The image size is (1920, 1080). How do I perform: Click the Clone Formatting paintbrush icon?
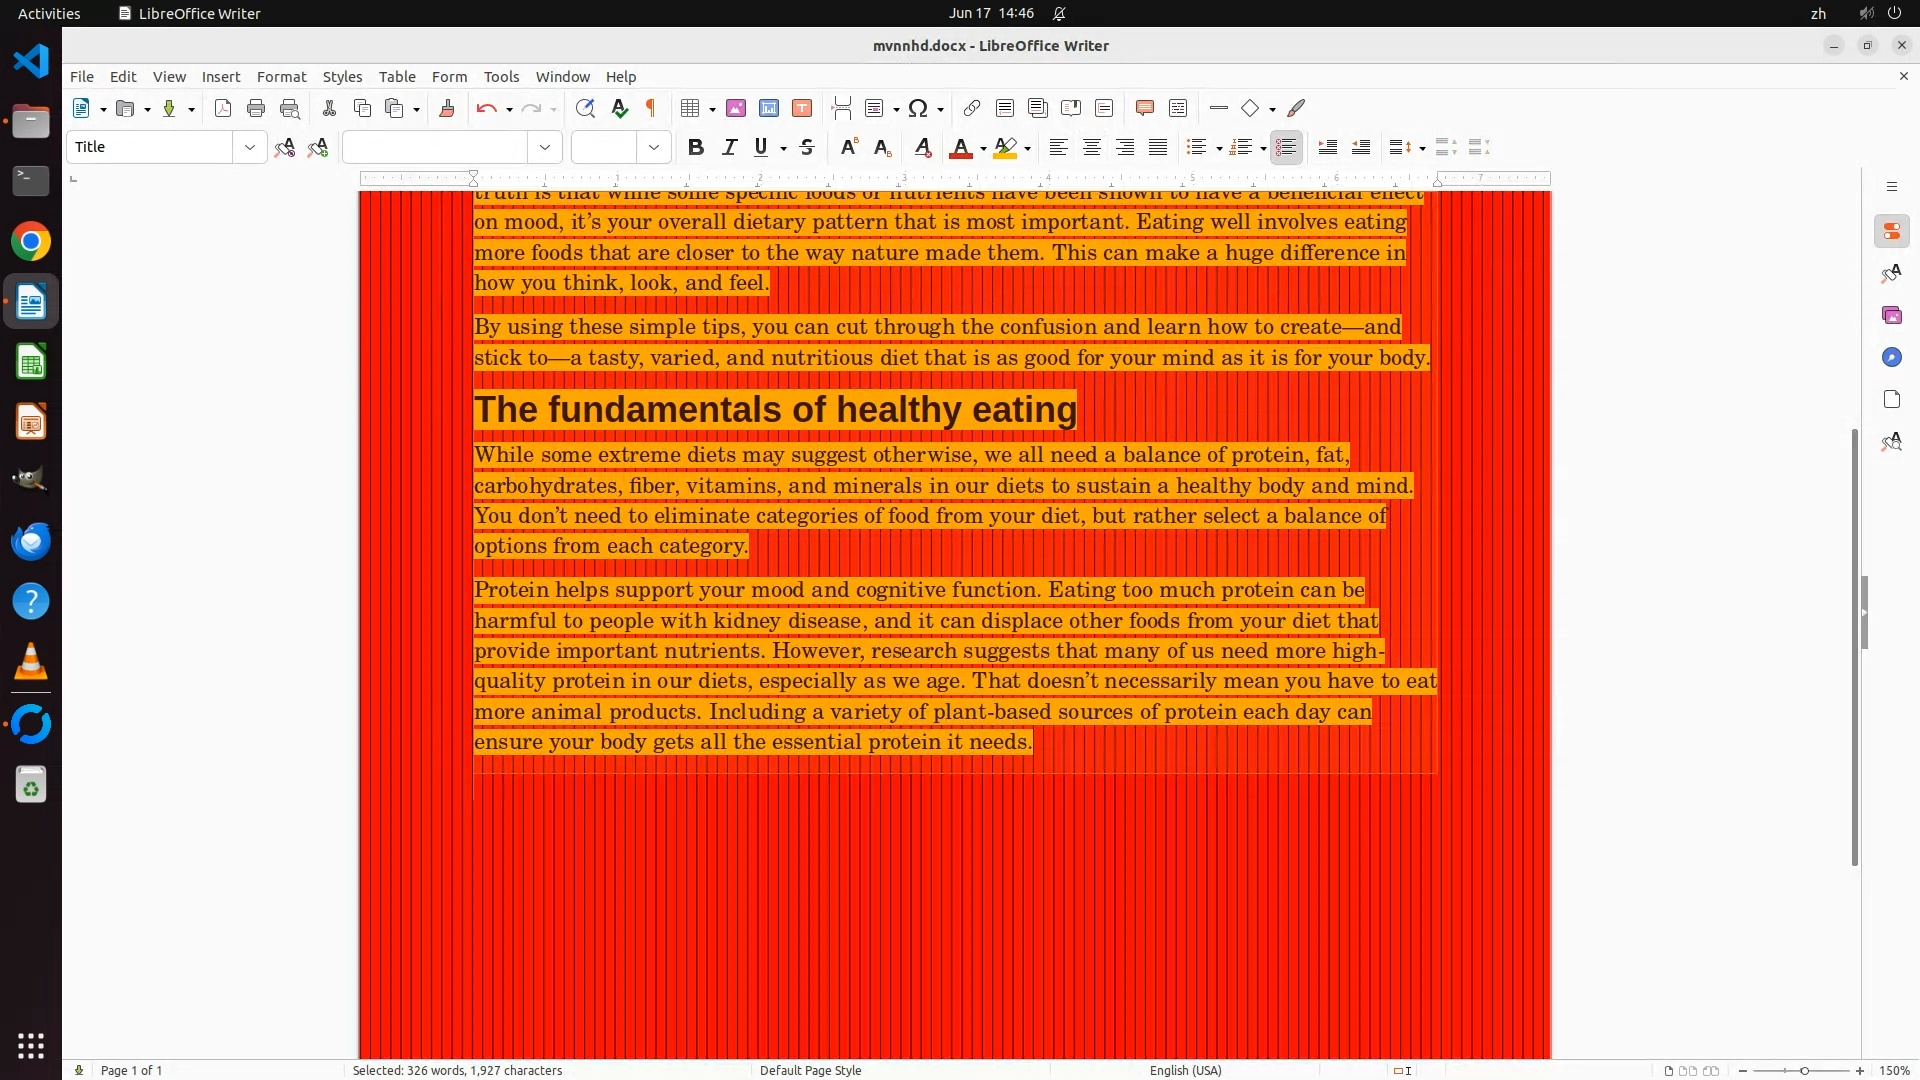click(447, 109)
